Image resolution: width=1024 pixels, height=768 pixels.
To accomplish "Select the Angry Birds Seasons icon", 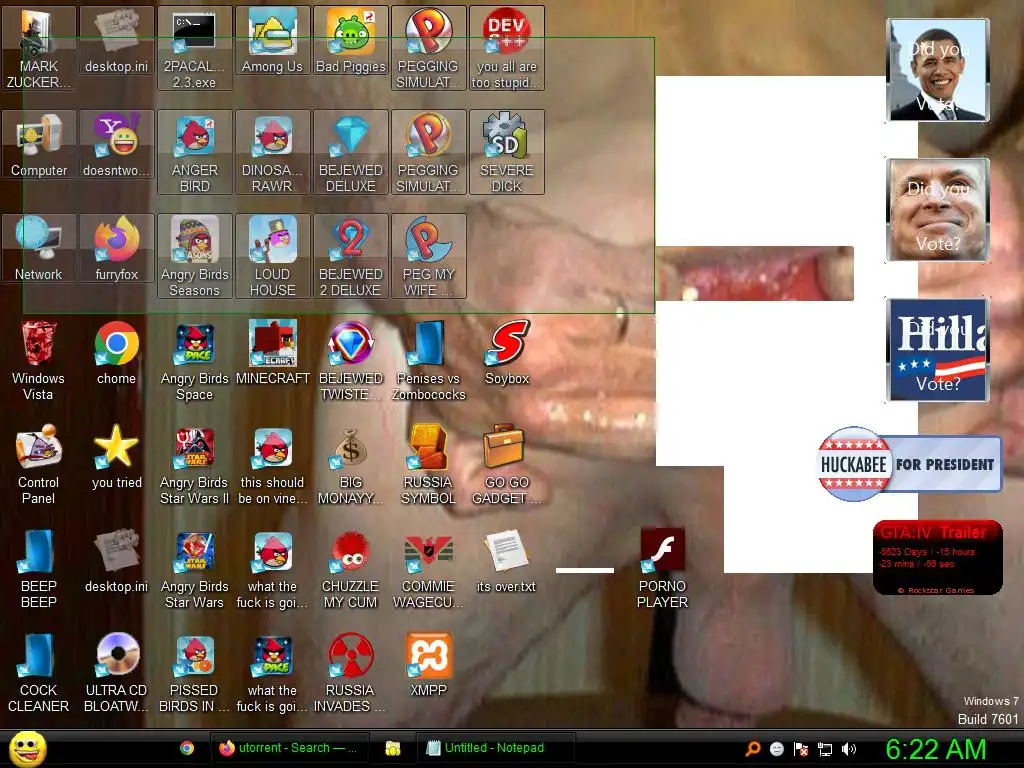I will tap(195, 256).
